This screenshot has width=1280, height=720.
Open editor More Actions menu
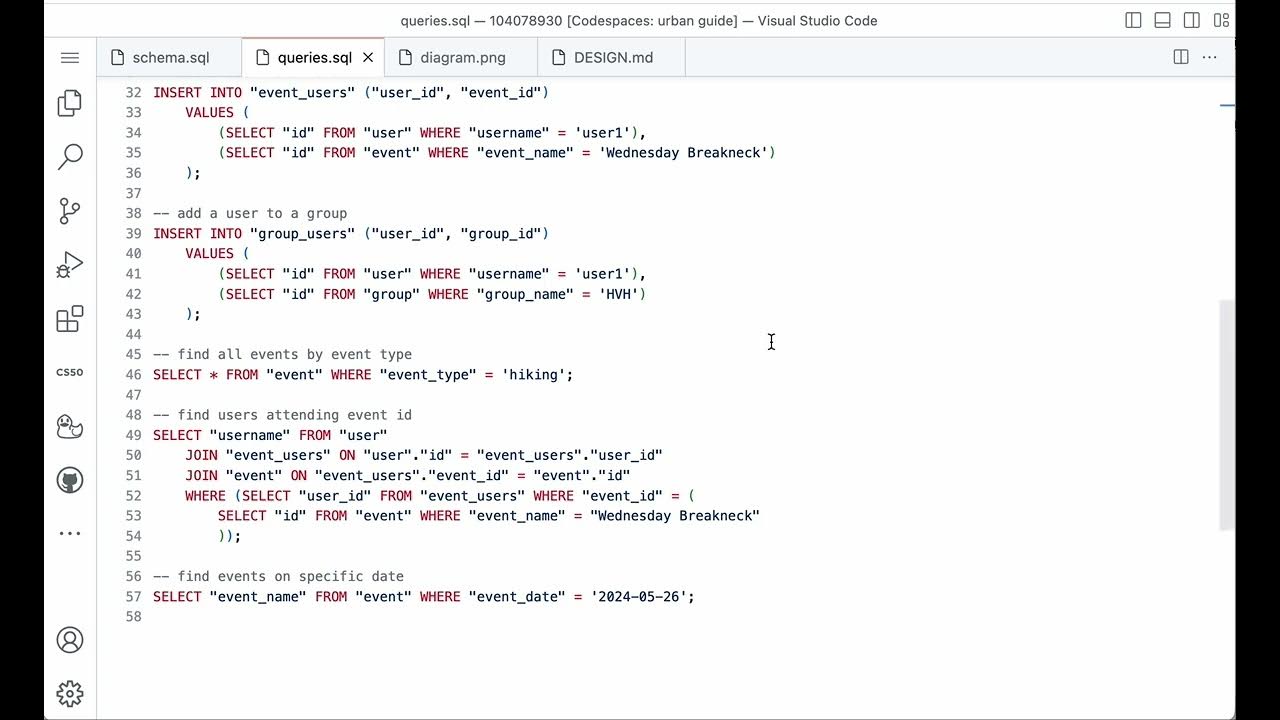(x=1210, y=58)
